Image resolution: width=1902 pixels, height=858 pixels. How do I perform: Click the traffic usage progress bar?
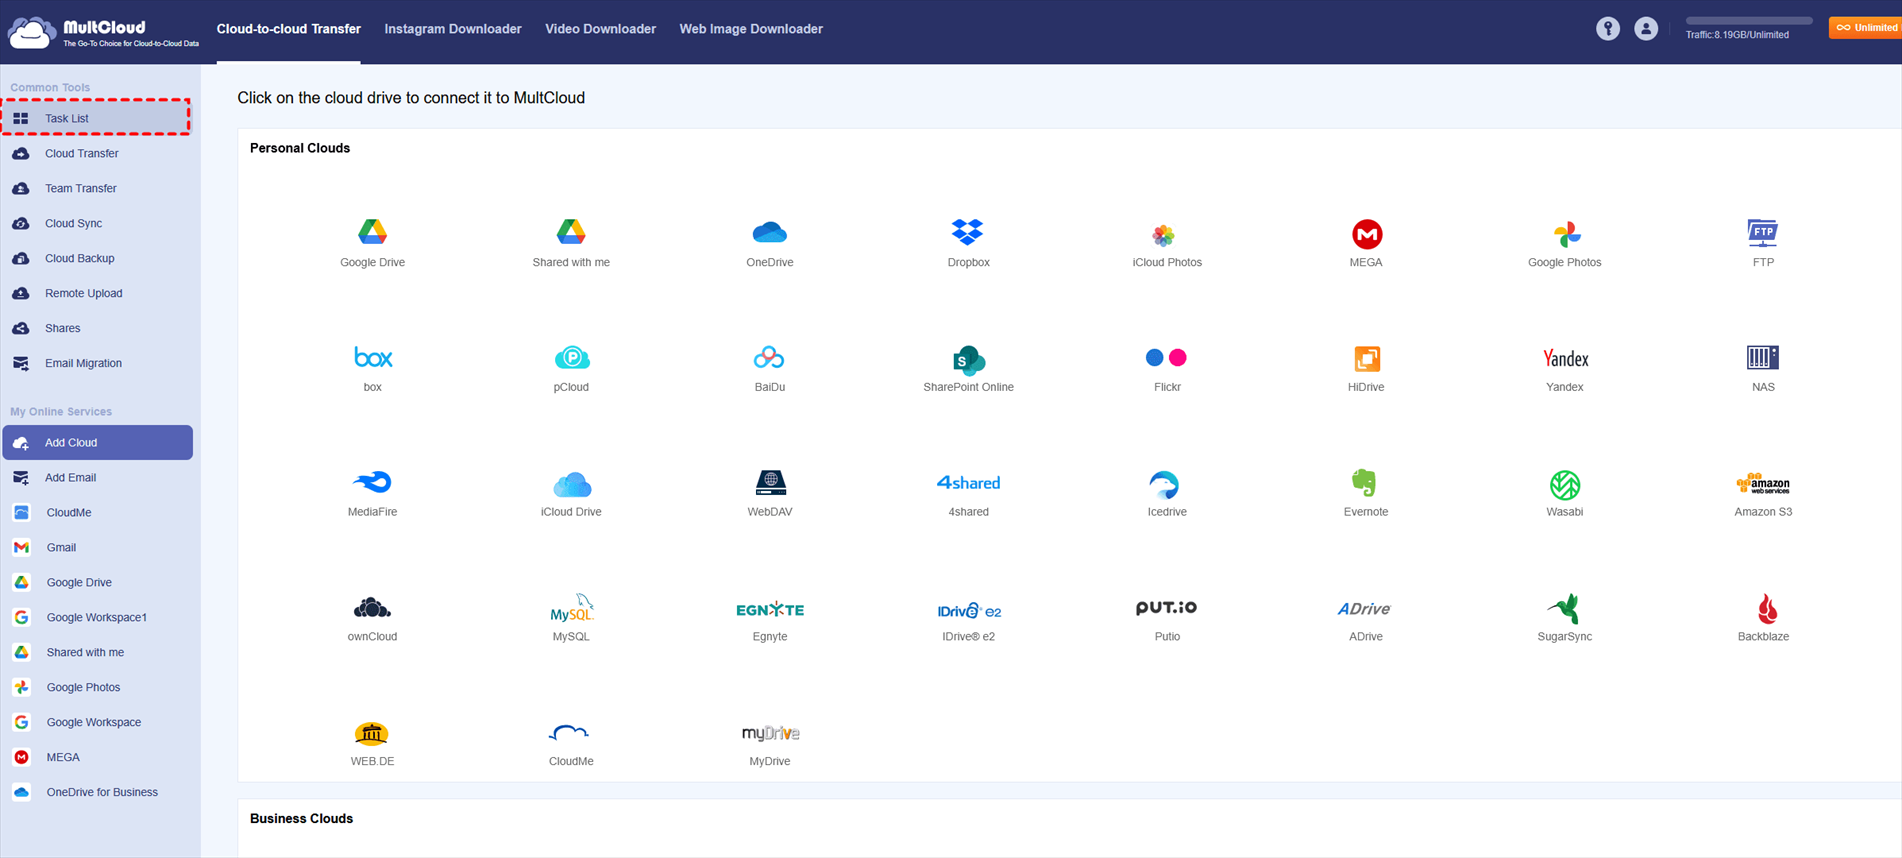click(1748, 20)
